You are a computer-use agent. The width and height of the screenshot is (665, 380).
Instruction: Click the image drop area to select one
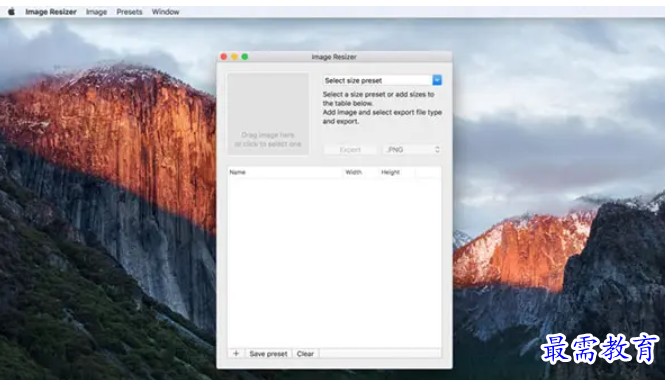(268, 114)
